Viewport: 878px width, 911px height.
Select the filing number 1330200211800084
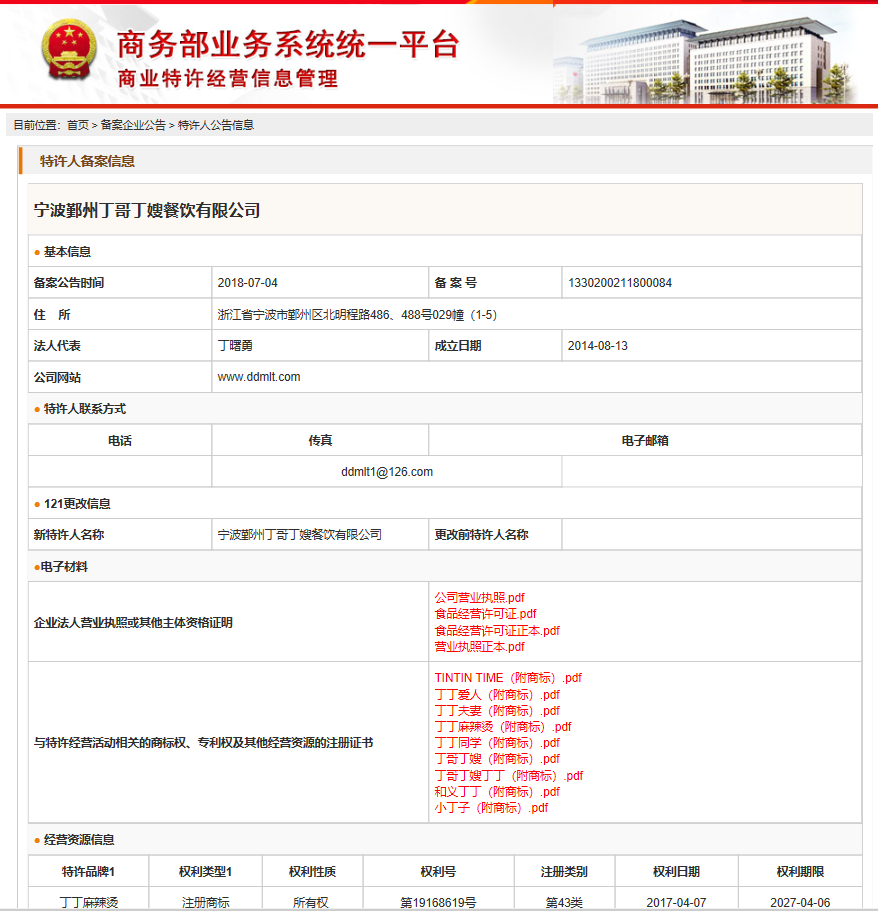coord(619,283)
